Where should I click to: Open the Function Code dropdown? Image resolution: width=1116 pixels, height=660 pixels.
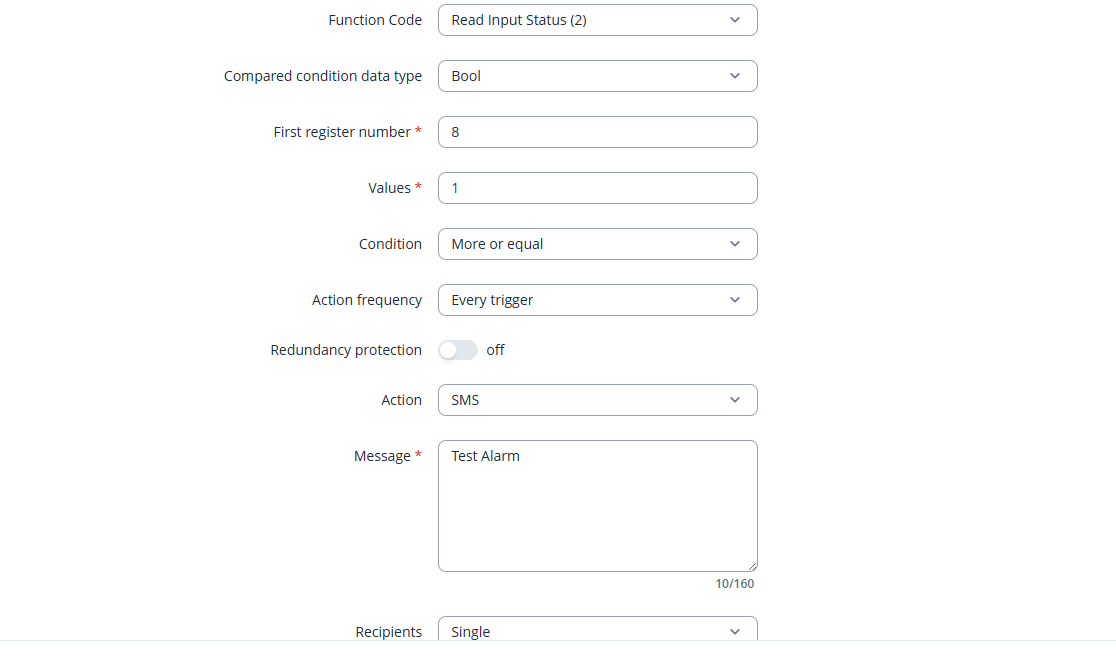tap(597, 20)
